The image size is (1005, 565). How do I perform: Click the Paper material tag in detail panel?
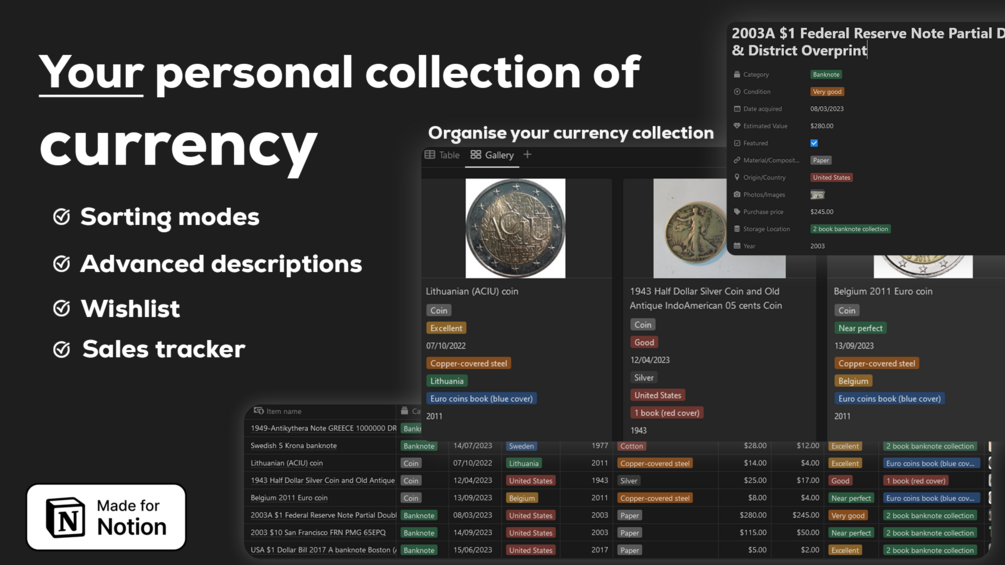(821, 160)
